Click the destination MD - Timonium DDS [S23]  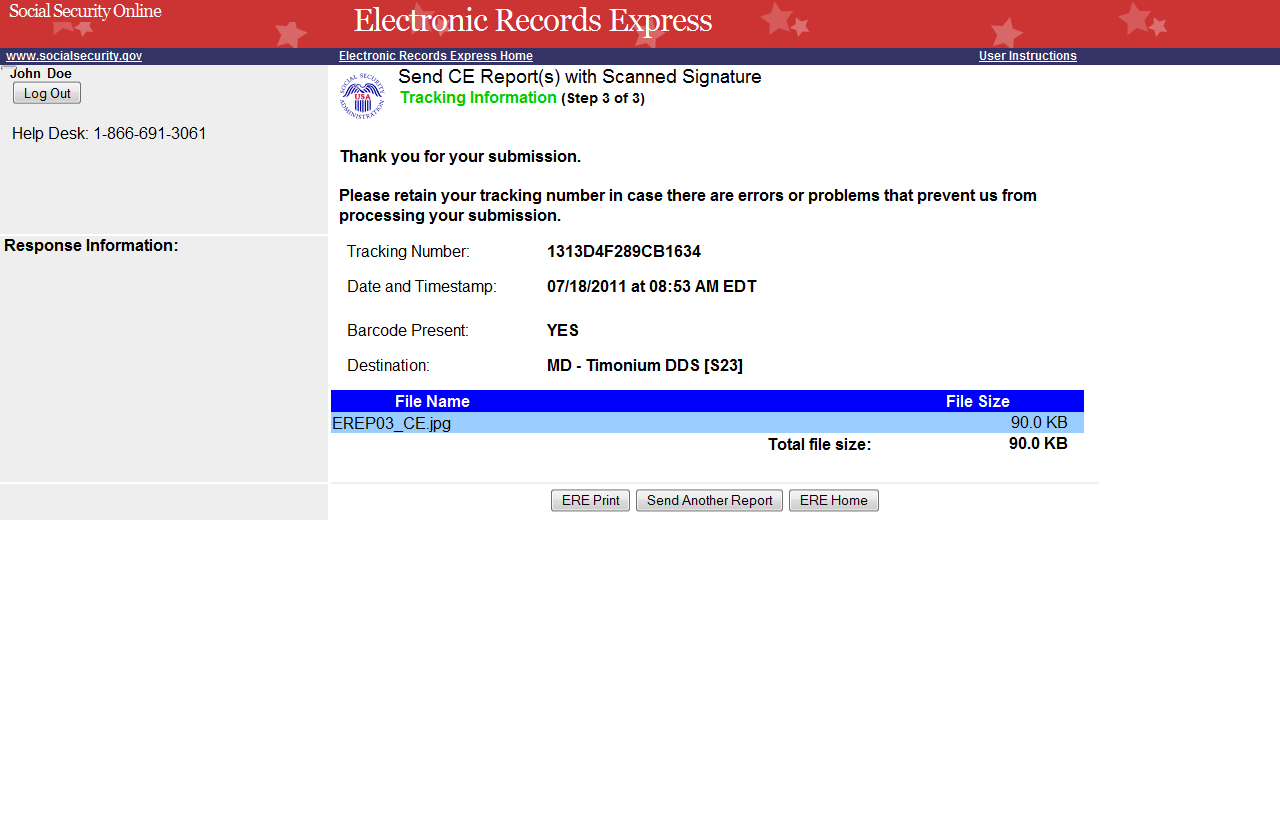tap(645, 366)
